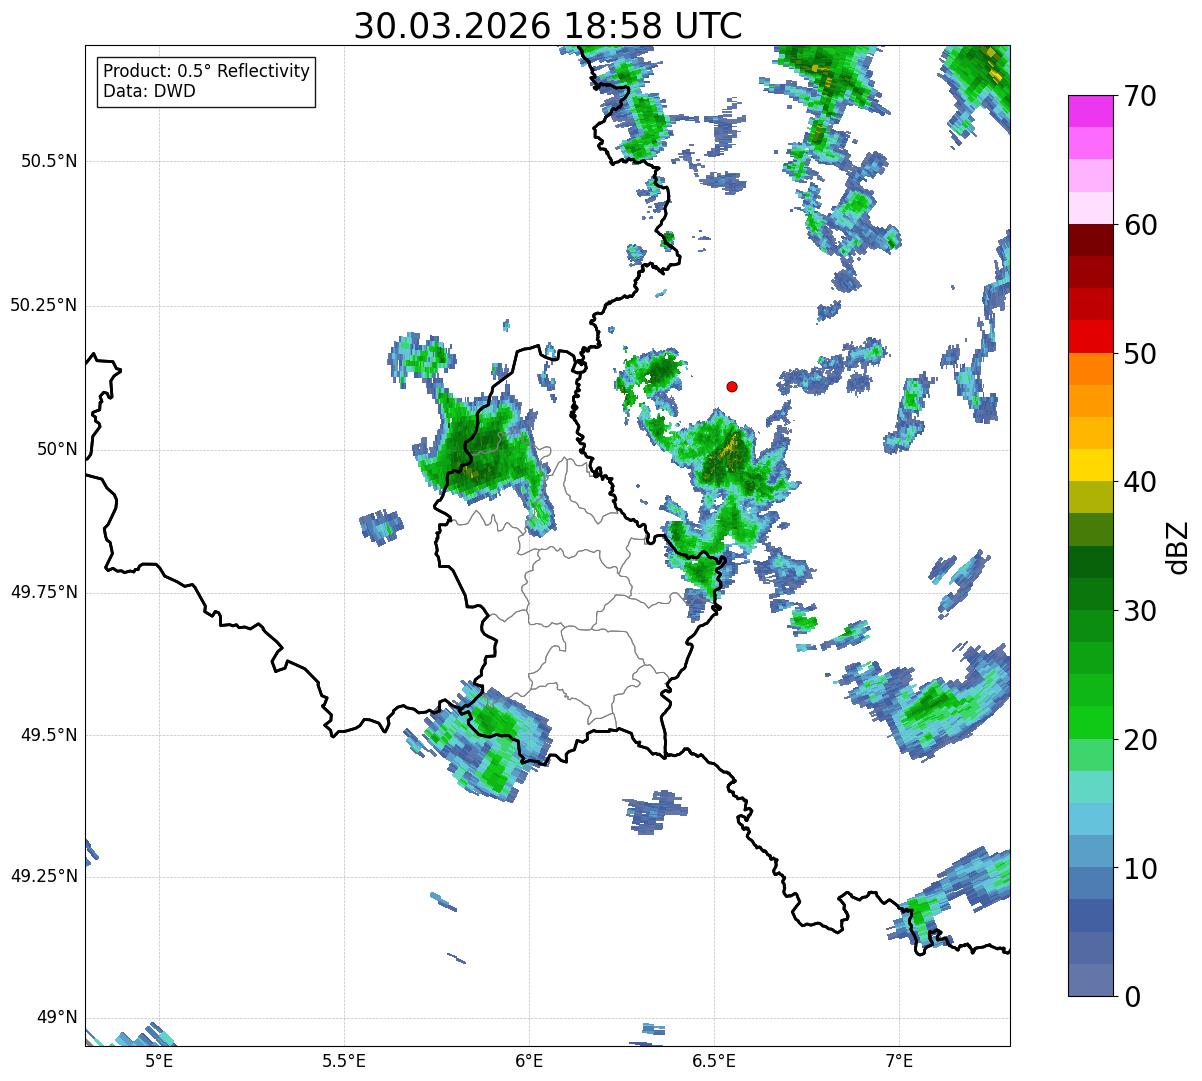Image resolution: width=1202 pixels, height=1081 pixels.
Task: Click the '5.5°E' longitude label
Action: tap(344, 1060)
